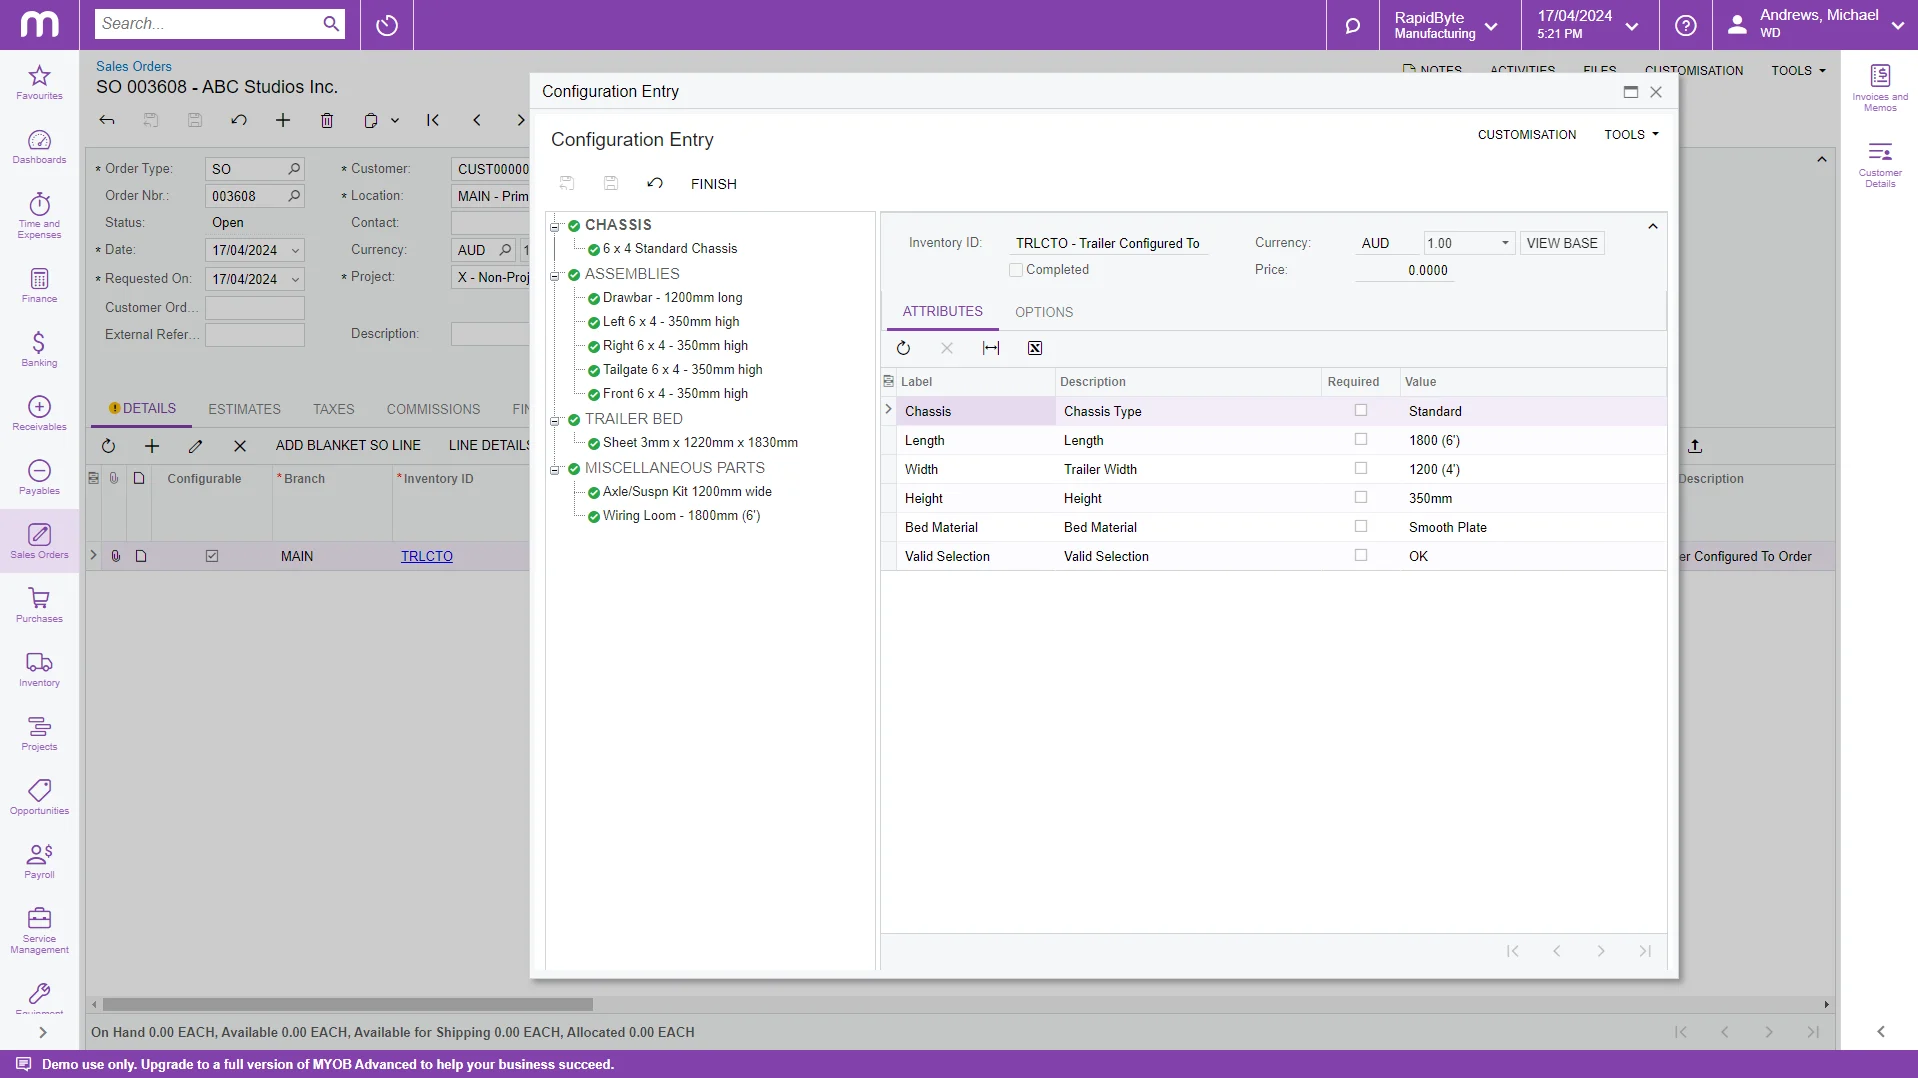Follow the TRLCTO inventory link
The height and width of the screenshot is (1078, 1918).
(426, 556)
